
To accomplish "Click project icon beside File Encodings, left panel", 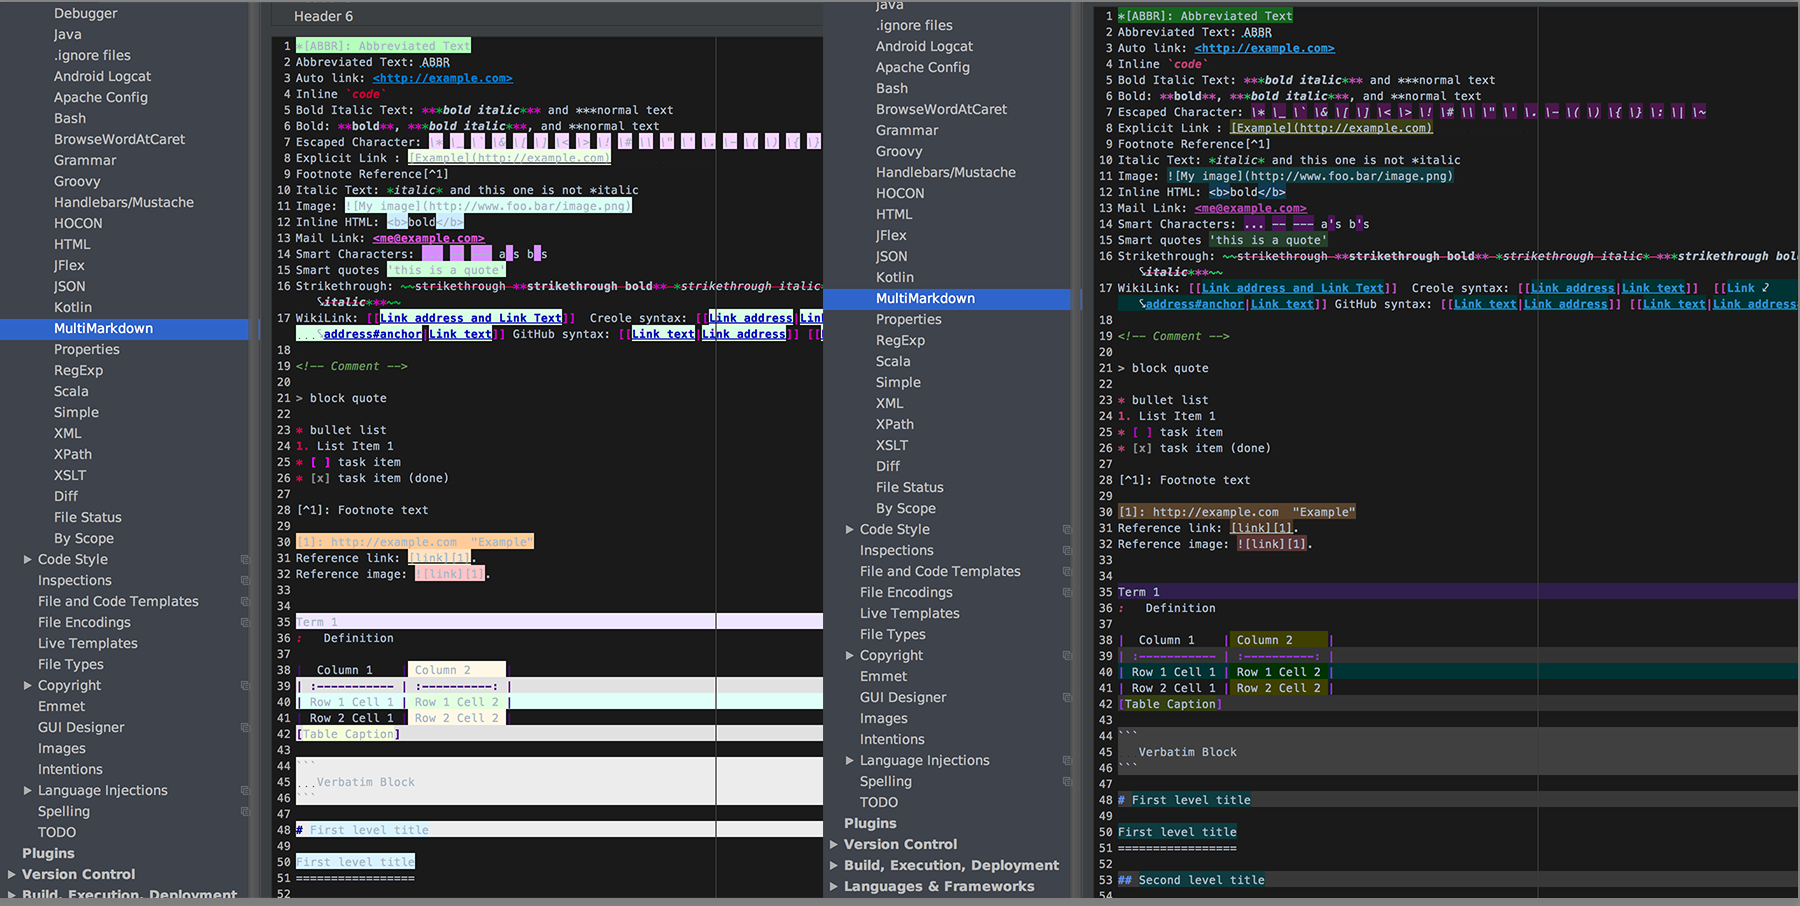I will pos(244,623).
